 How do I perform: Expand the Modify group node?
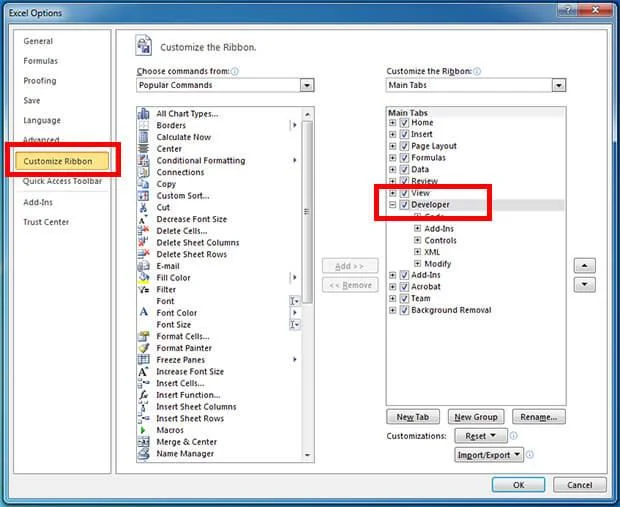pos(417,263)
